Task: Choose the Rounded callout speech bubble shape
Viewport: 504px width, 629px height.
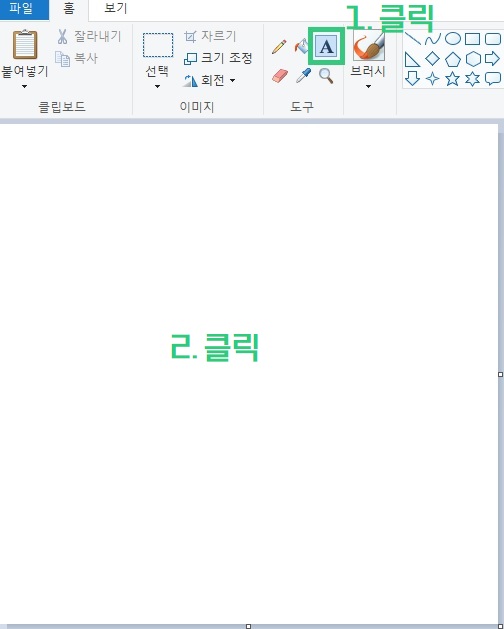Action: click(x=493, y=79)
